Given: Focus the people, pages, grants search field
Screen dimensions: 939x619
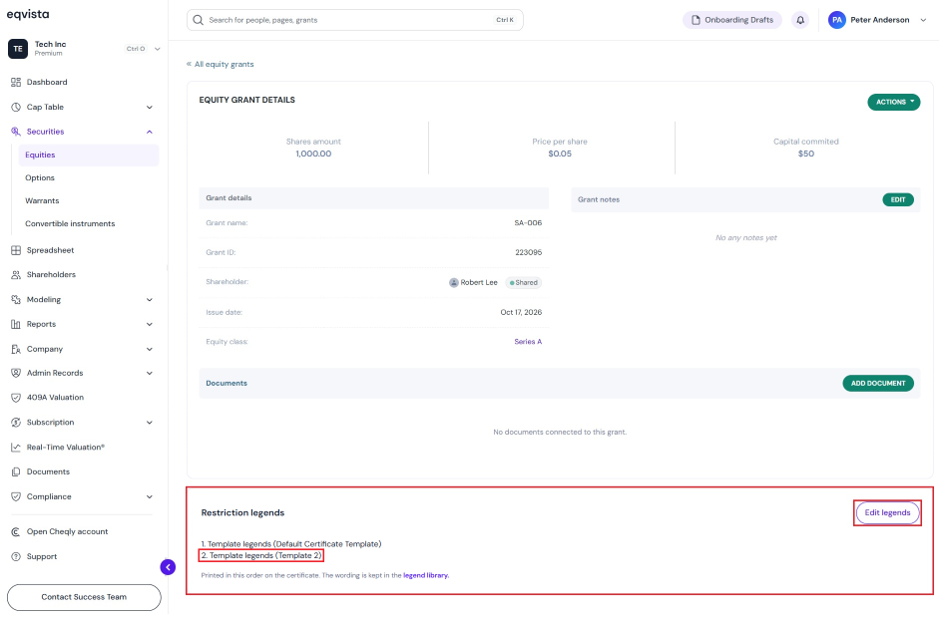Looking at the screenshot, I should click(x=355, y=20).
